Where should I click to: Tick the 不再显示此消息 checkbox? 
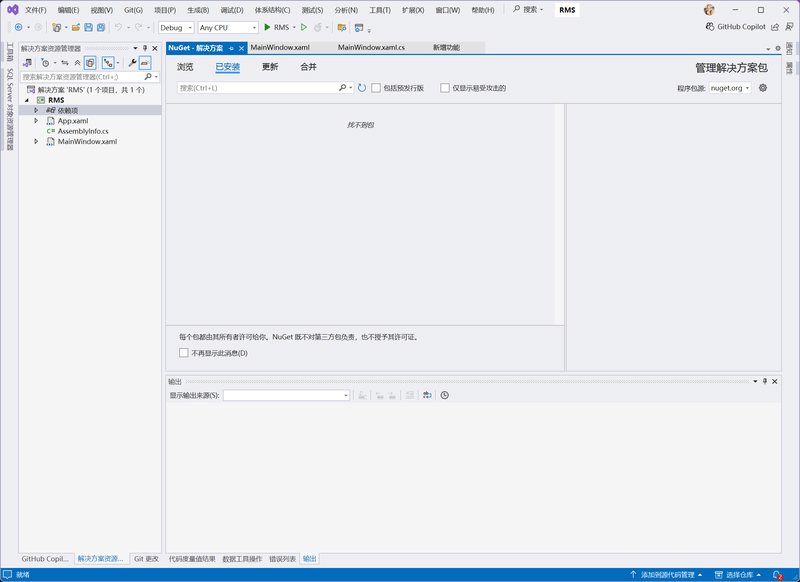(x=183, y=353)
